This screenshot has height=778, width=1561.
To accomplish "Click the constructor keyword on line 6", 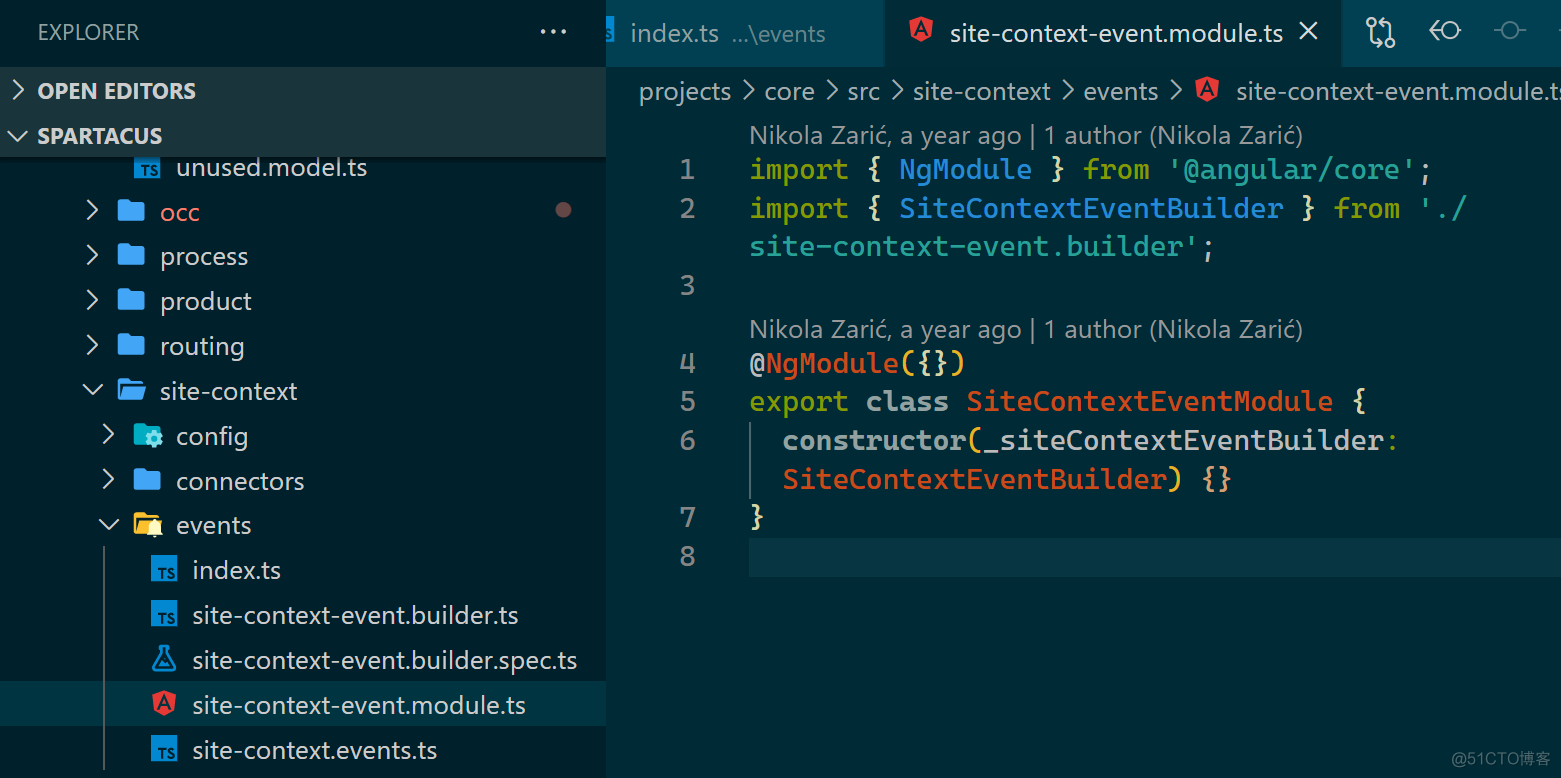I will click(x=874, y=441).
